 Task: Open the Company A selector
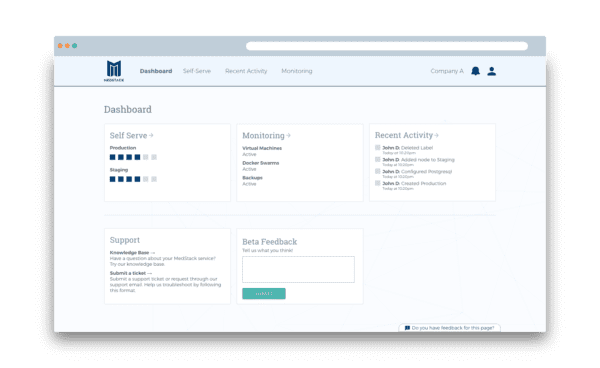pyautogui.click(x=447, y=71)
